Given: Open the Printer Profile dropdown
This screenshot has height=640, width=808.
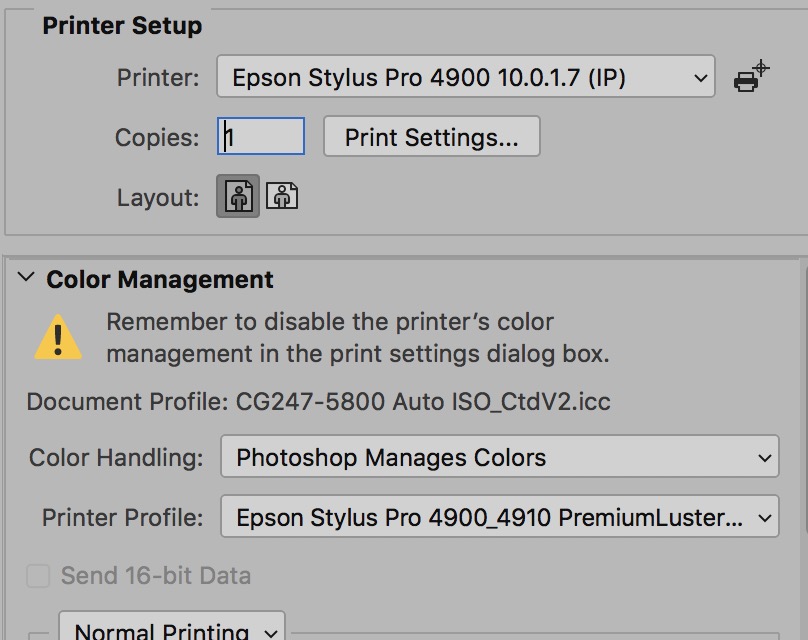Looking at the screenshot, I should point(499,518).
